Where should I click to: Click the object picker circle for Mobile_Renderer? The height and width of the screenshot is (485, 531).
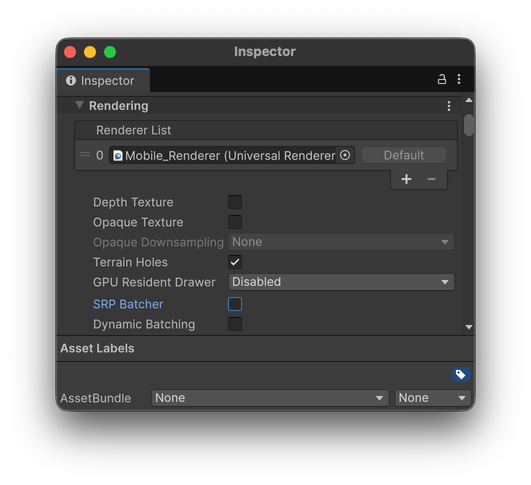[x=345, y=155]
